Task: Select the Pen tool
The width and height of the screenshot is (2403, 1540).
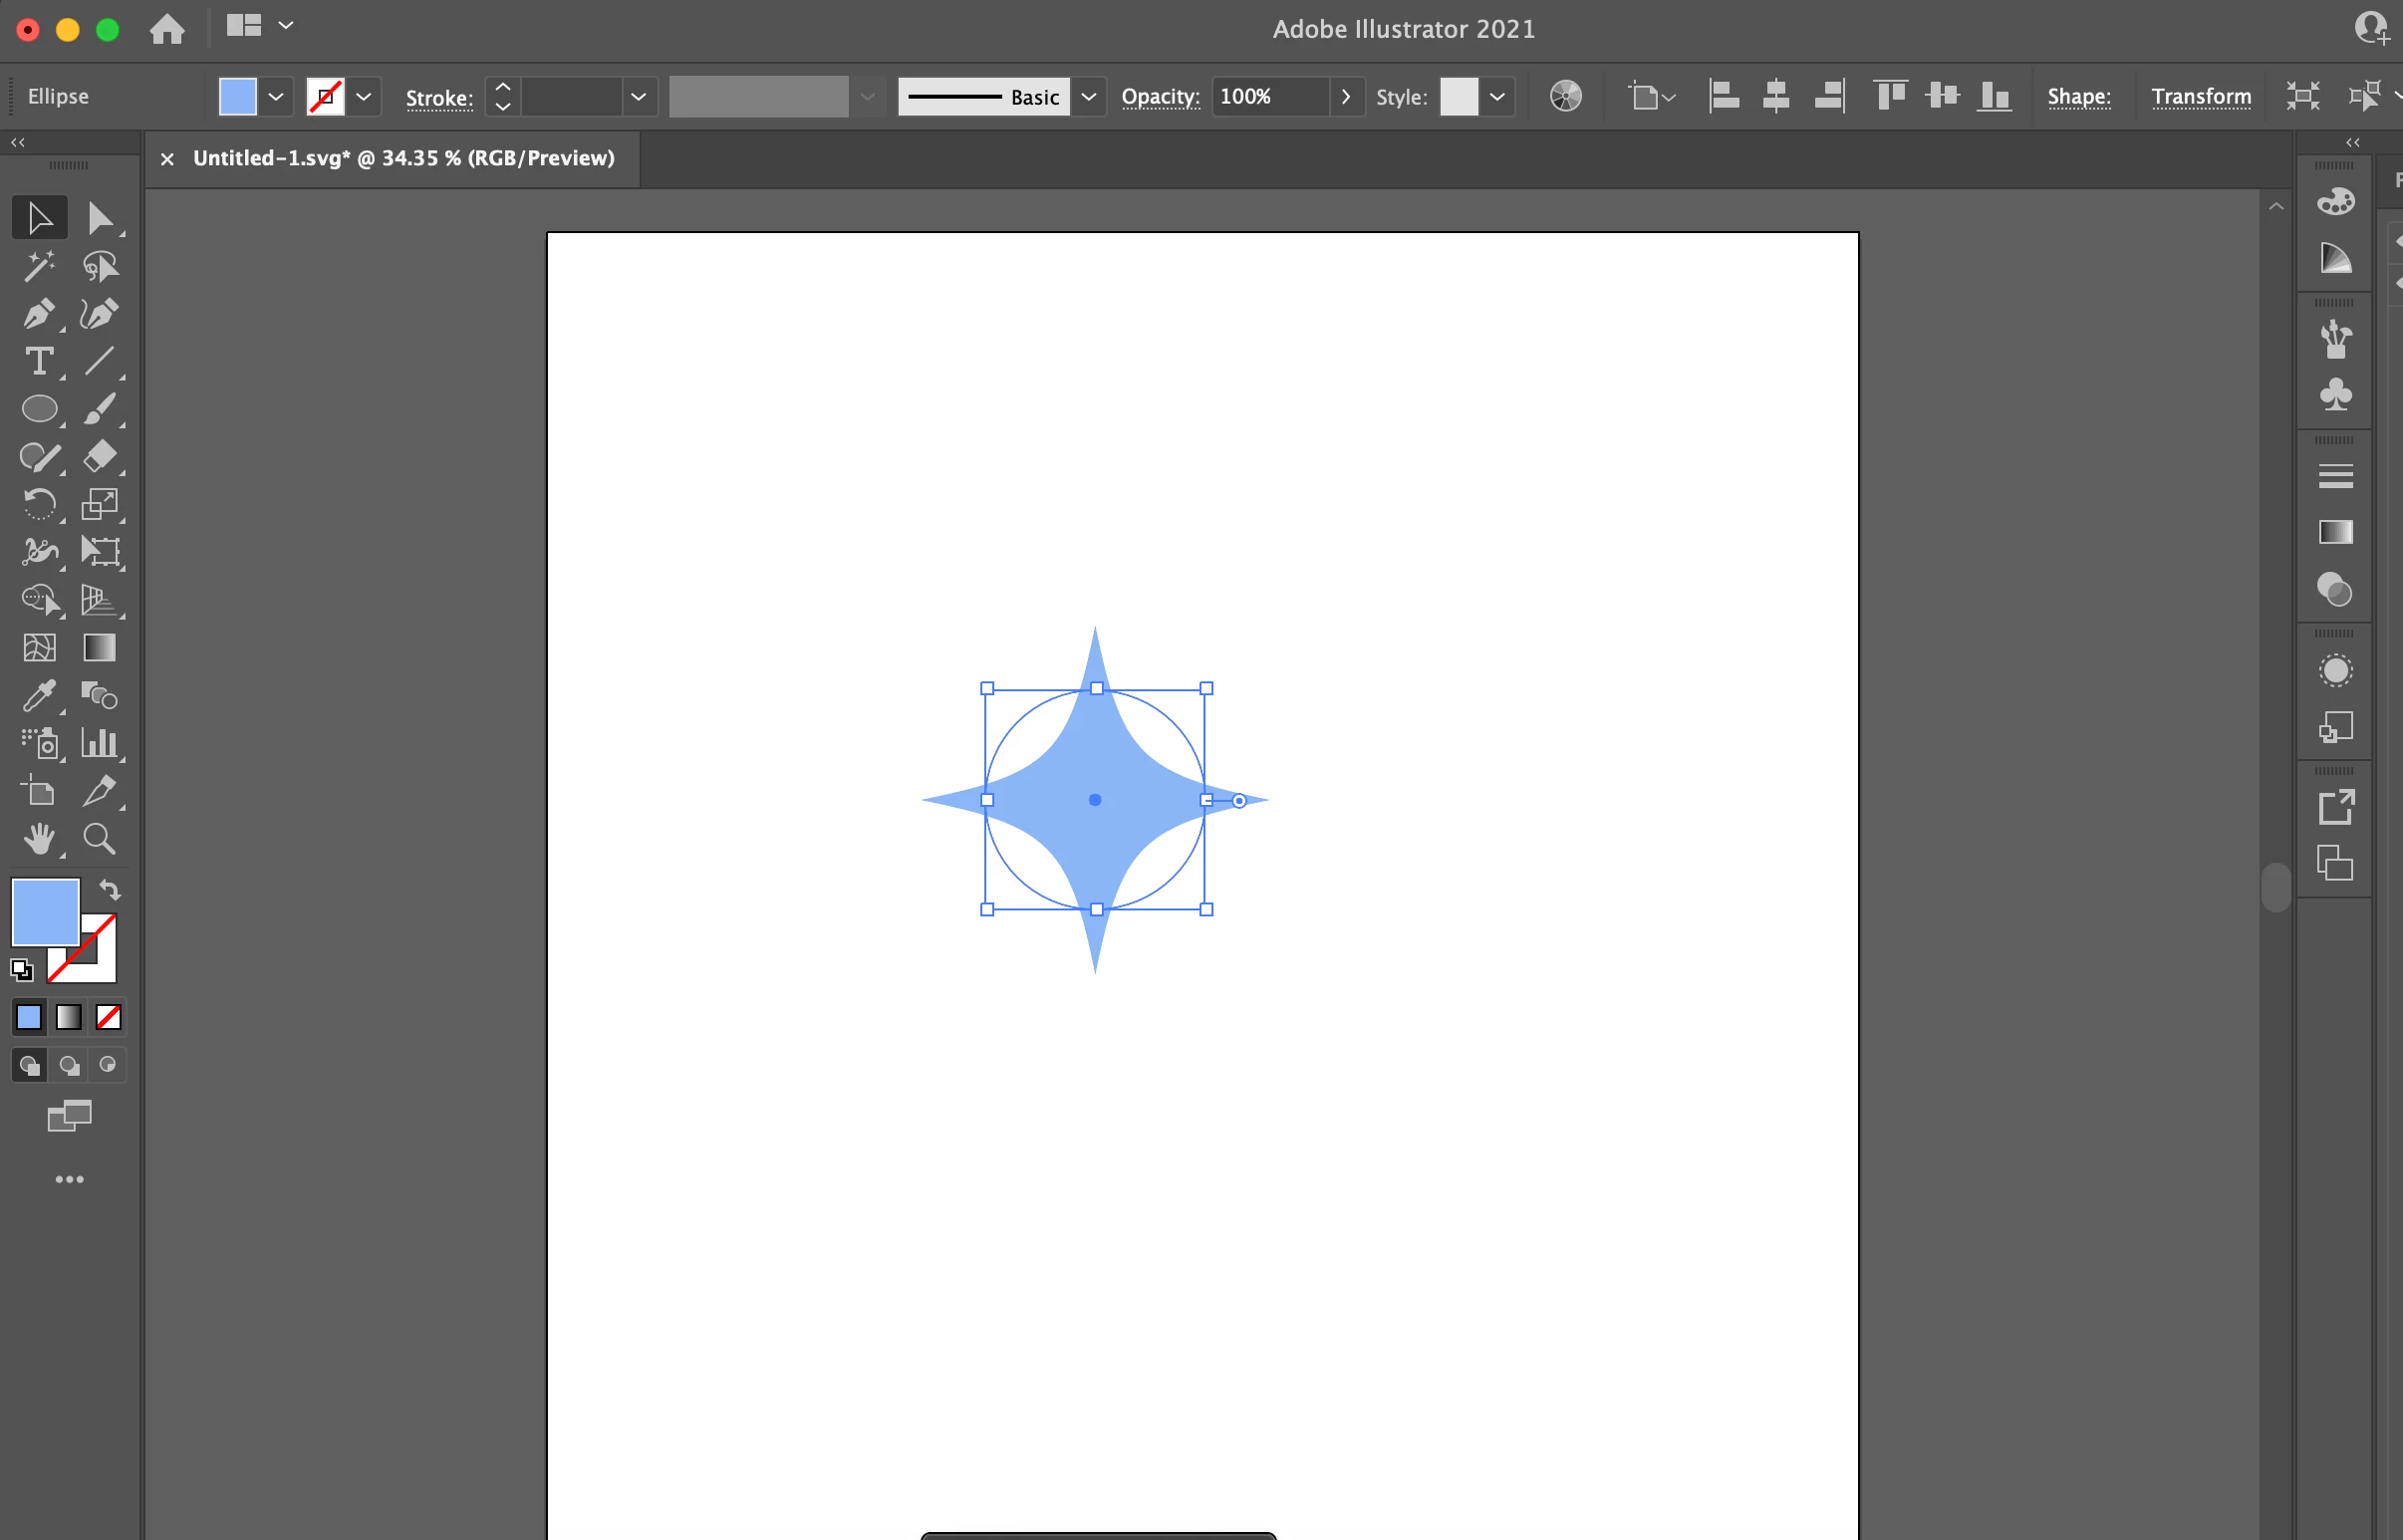Action: [x=38, y=314]
